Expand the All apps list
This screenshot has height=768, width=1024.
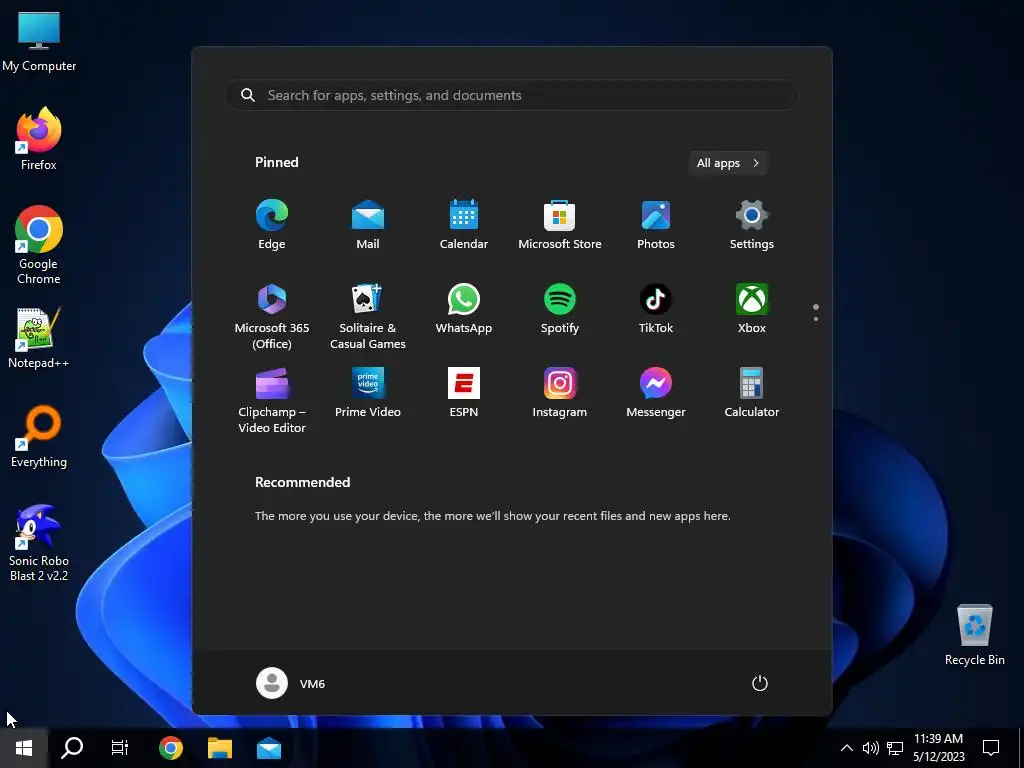click(x=728, y=163)
